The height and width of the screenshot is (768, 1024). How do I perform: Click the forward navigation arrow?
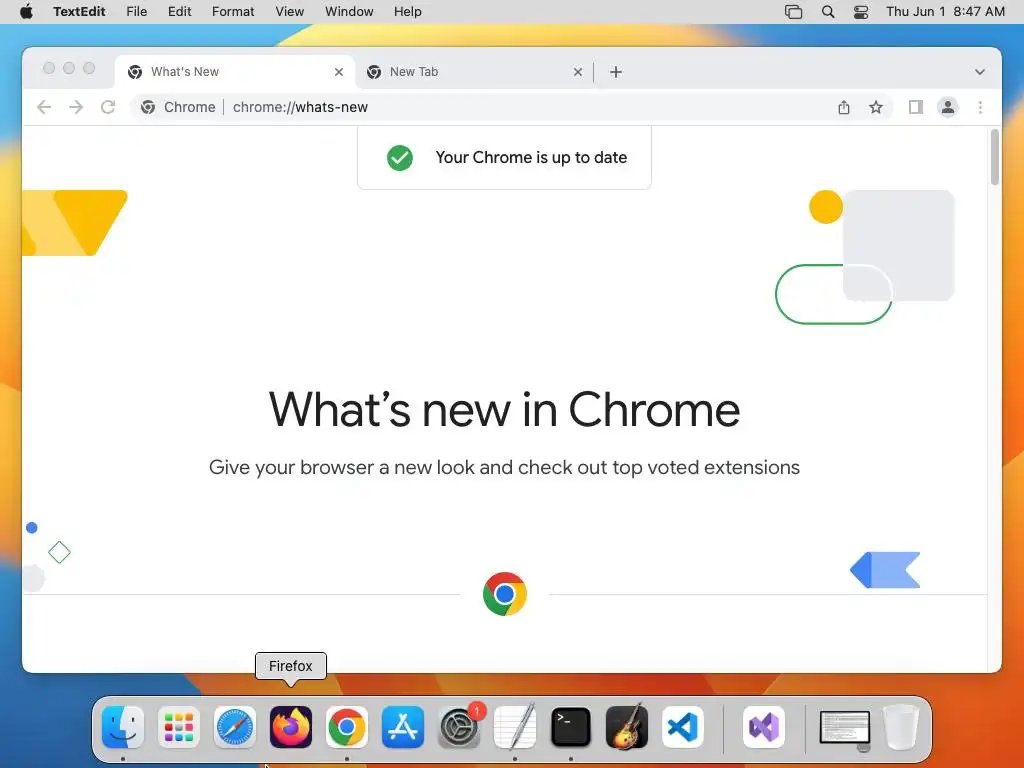(76, 107)
